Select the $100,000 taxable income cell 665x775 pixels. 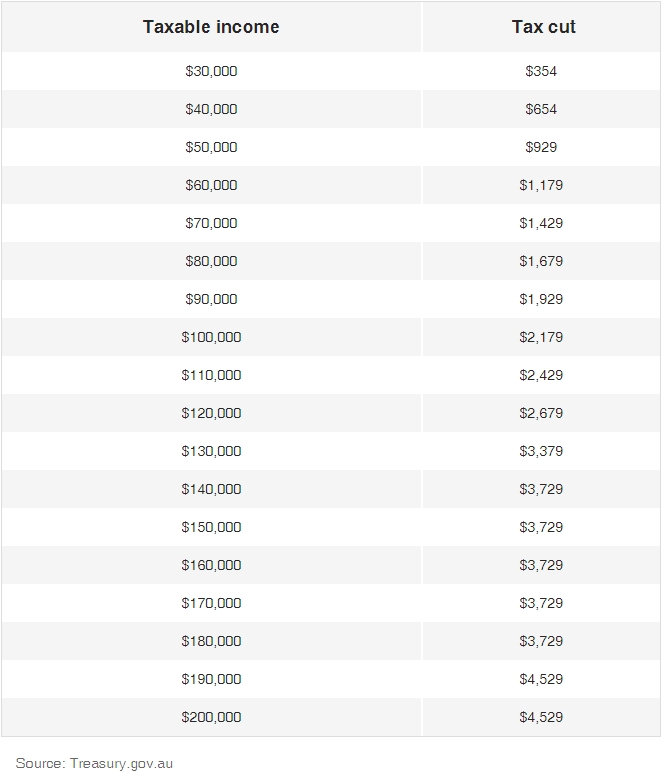211,337
